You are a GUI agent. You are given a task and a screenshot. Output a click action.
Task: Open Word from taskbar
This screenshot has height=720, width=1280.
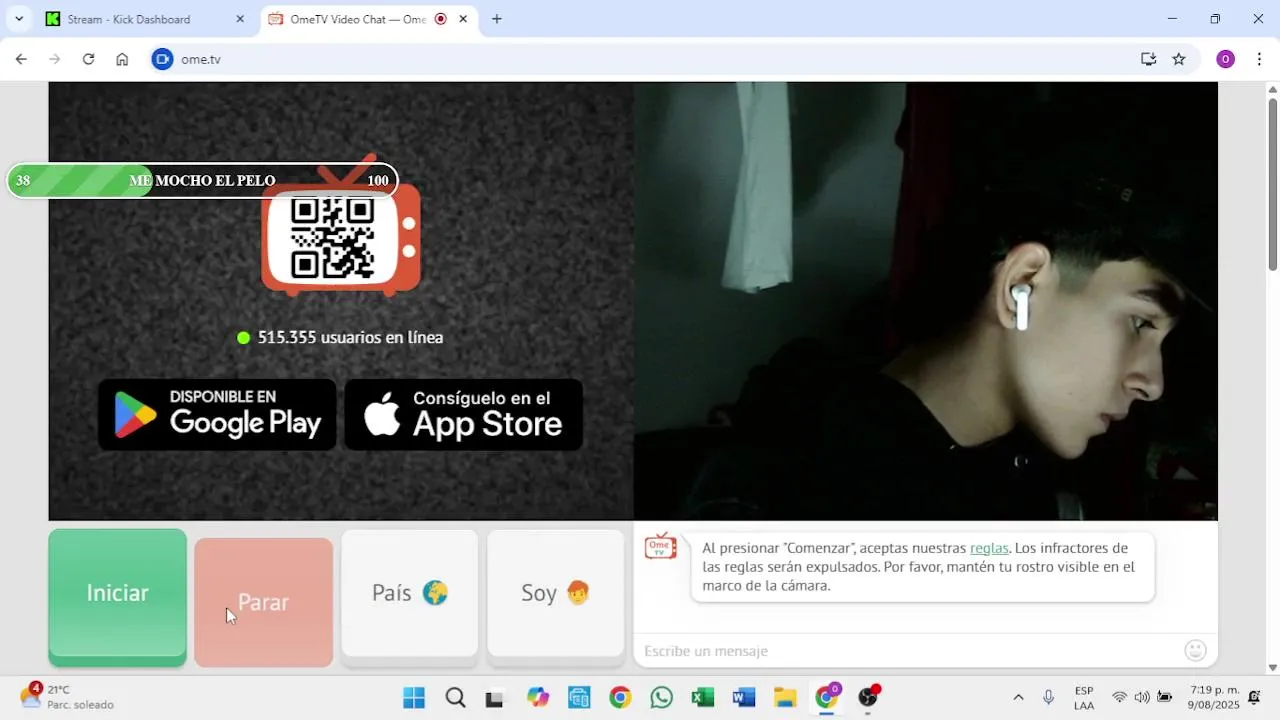pyautogui.click(x=743, y=698)
